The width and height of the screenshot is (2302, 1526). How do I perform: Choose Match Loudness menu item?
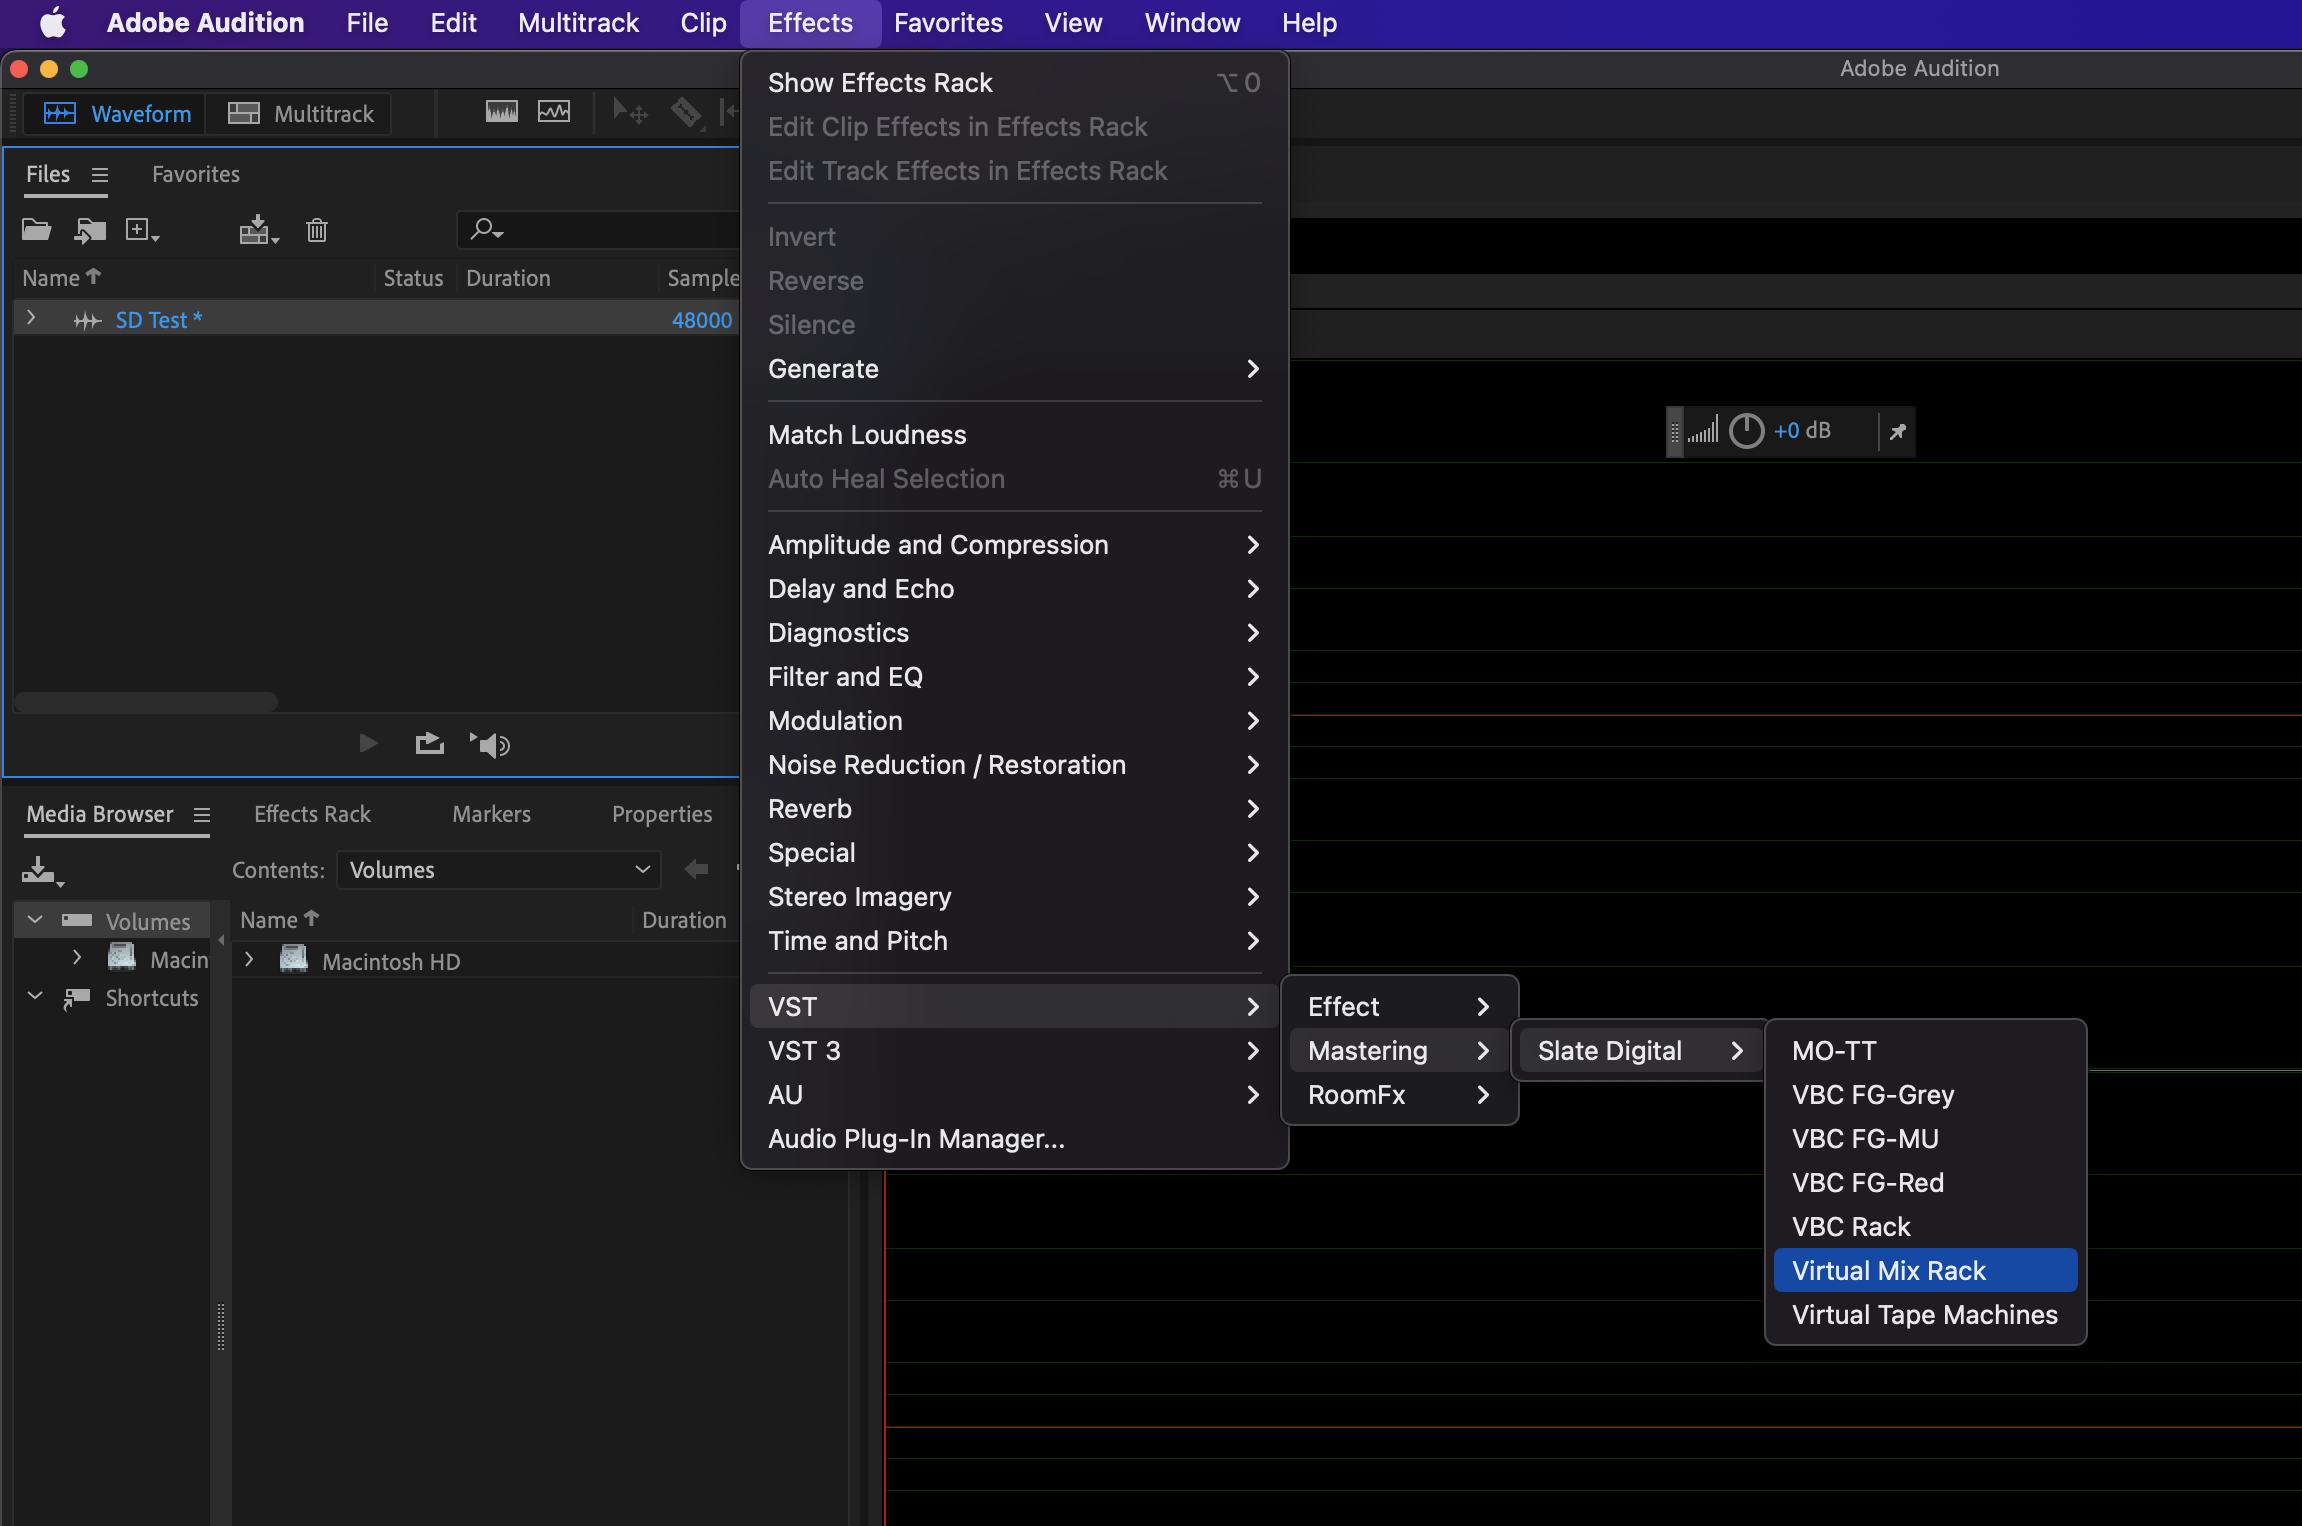(x=1014, y=435)
